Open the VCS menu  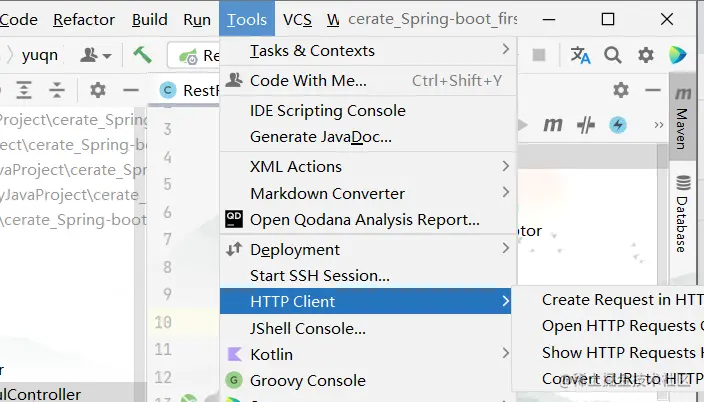point(297,19)
